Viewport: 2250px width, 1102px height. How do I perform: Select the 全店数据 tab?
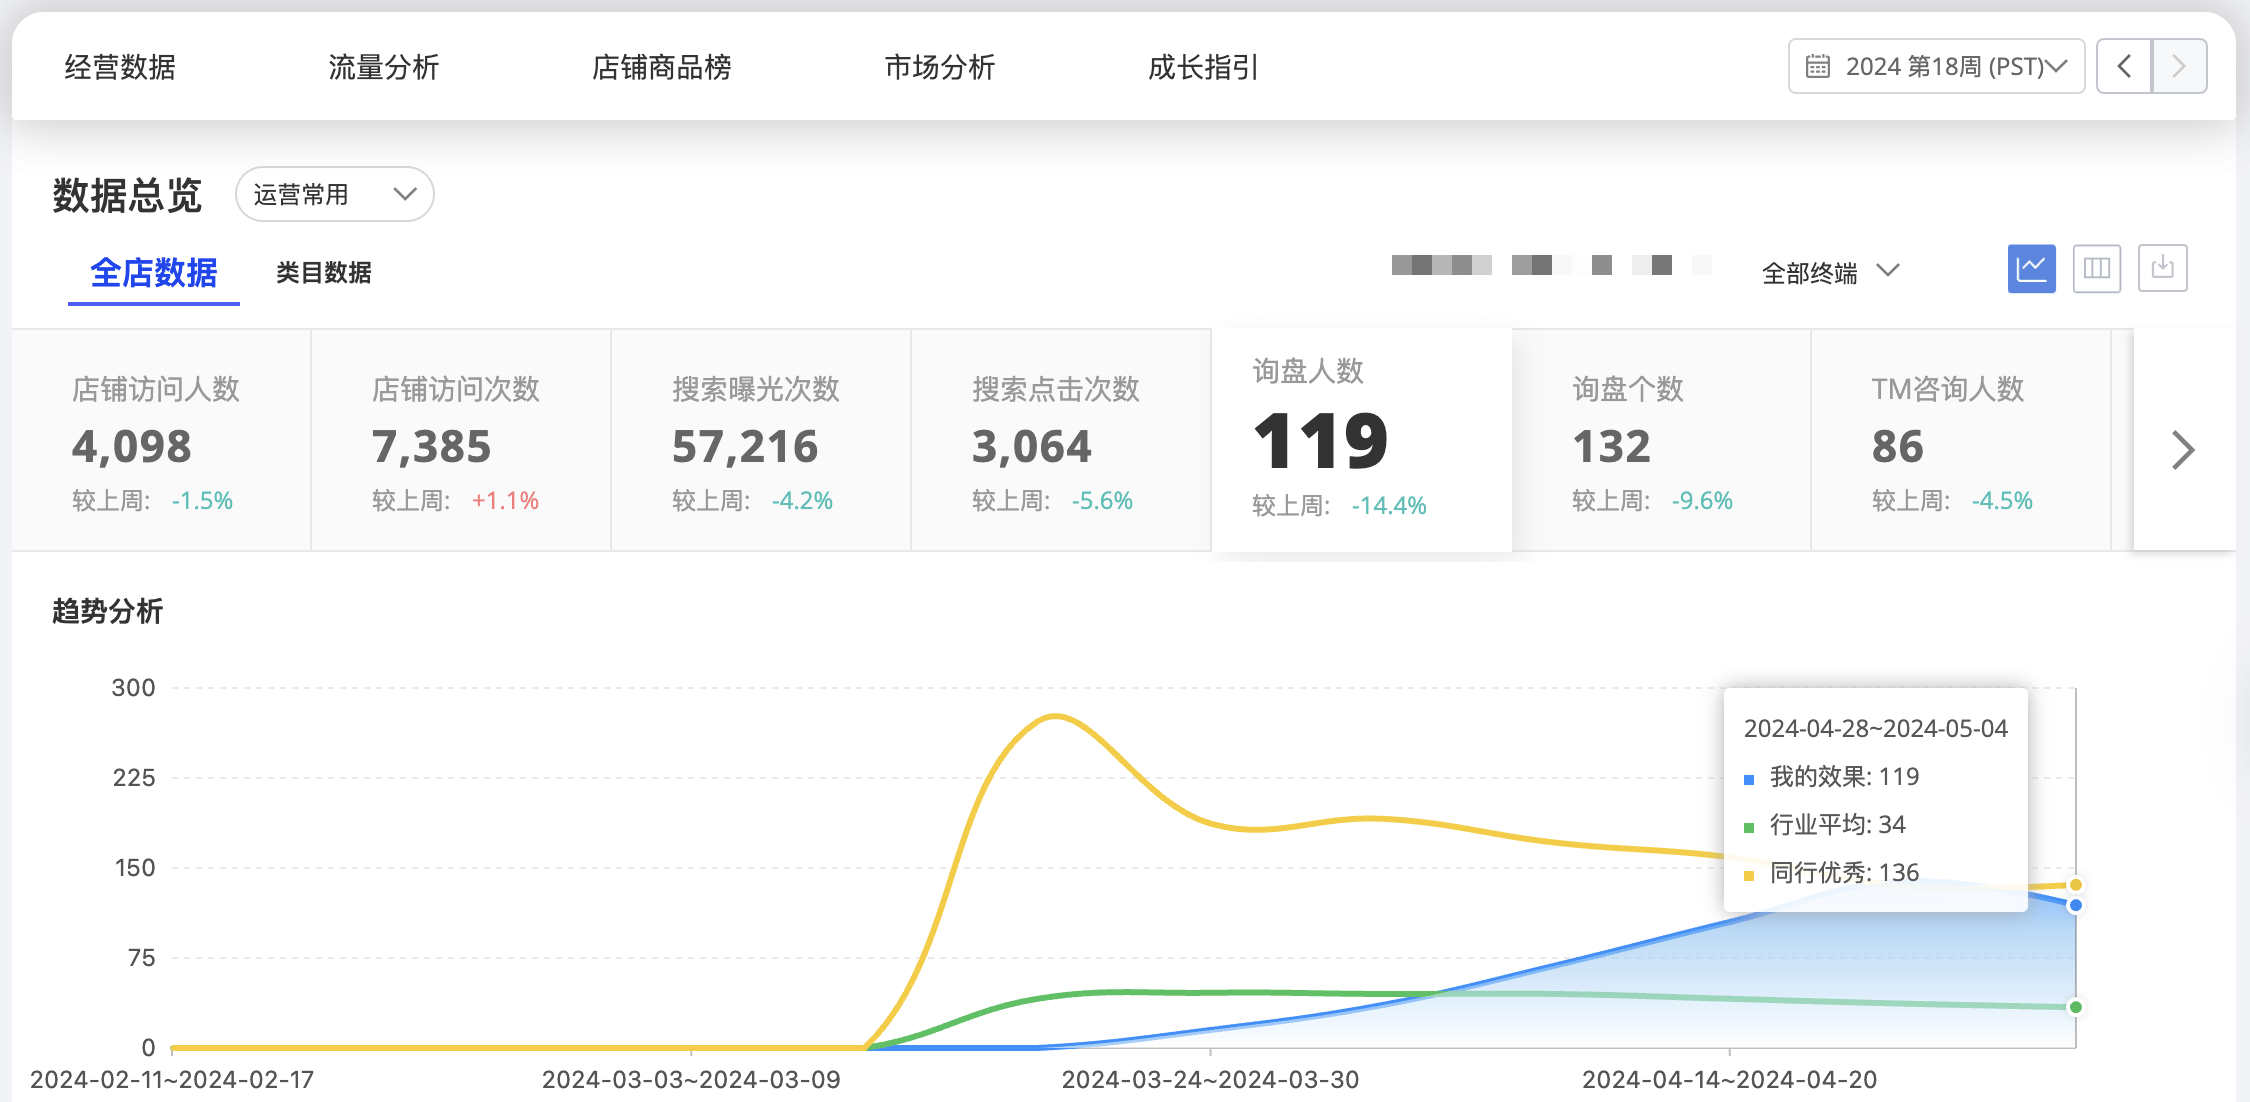pyautogui.click(x=153, y=272)
